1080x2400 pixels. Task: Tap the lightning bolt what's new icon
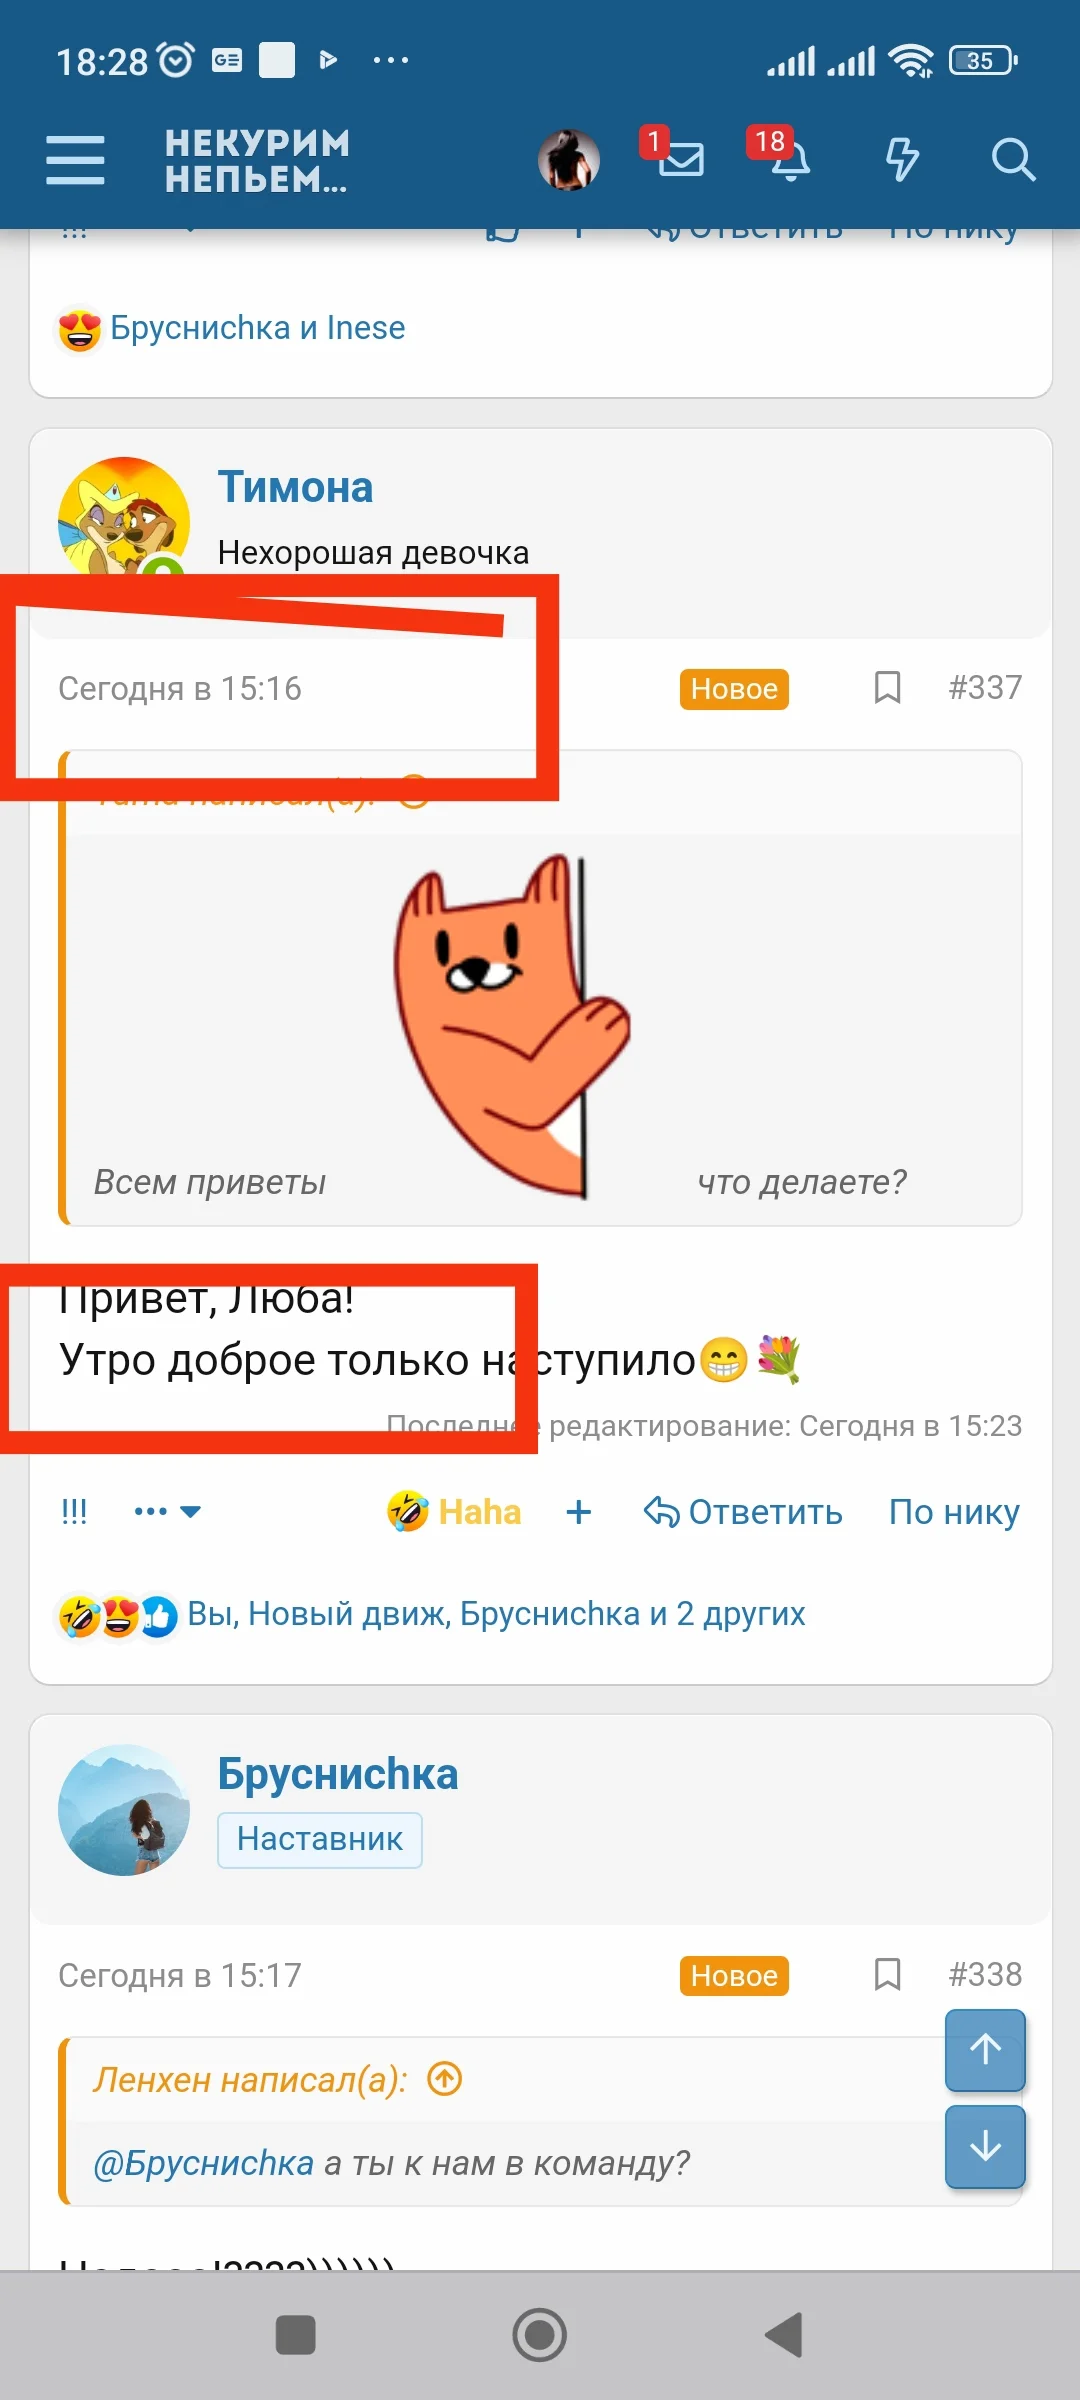(x=902, y=160)
